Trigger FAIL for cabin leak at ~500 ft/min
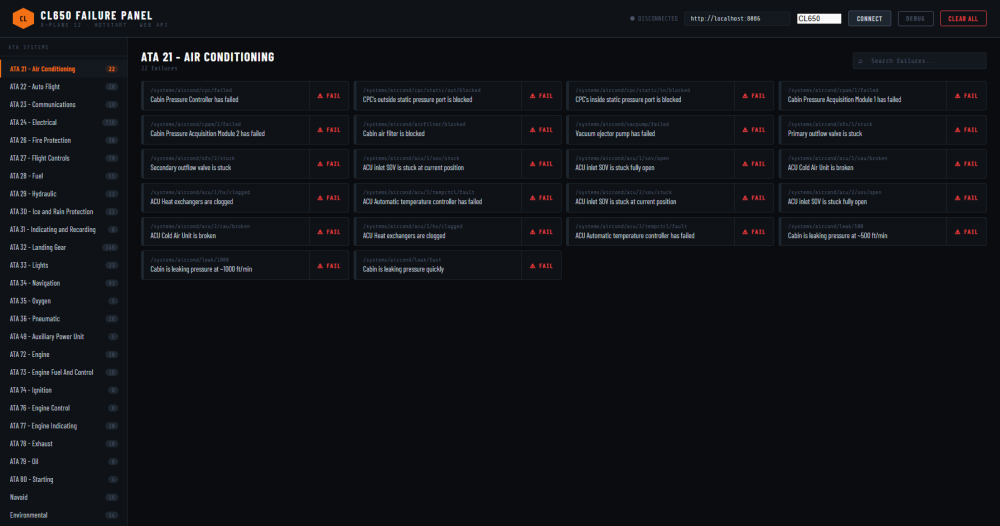Viewport: 1000px width, 526px height. tap(966, 232)
